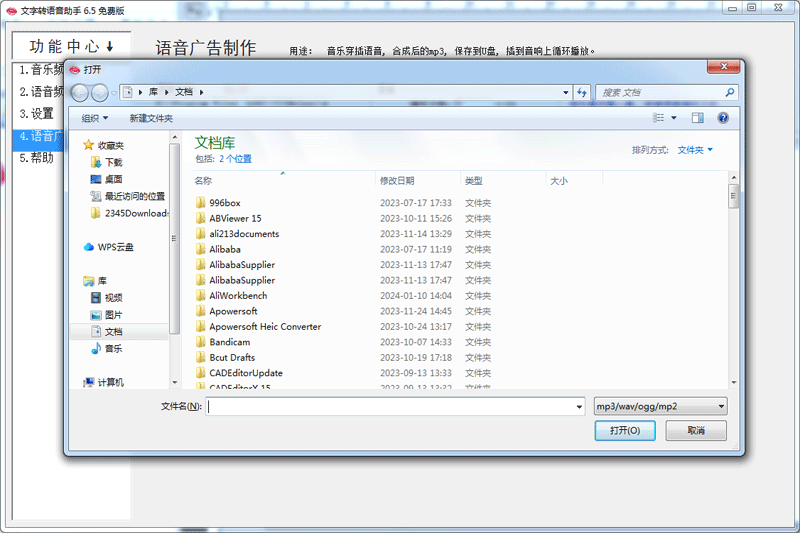Click the Back navigation arrow in Open dialog
The width and height of the screenshot is (800, 533).
tap(80, 92)
